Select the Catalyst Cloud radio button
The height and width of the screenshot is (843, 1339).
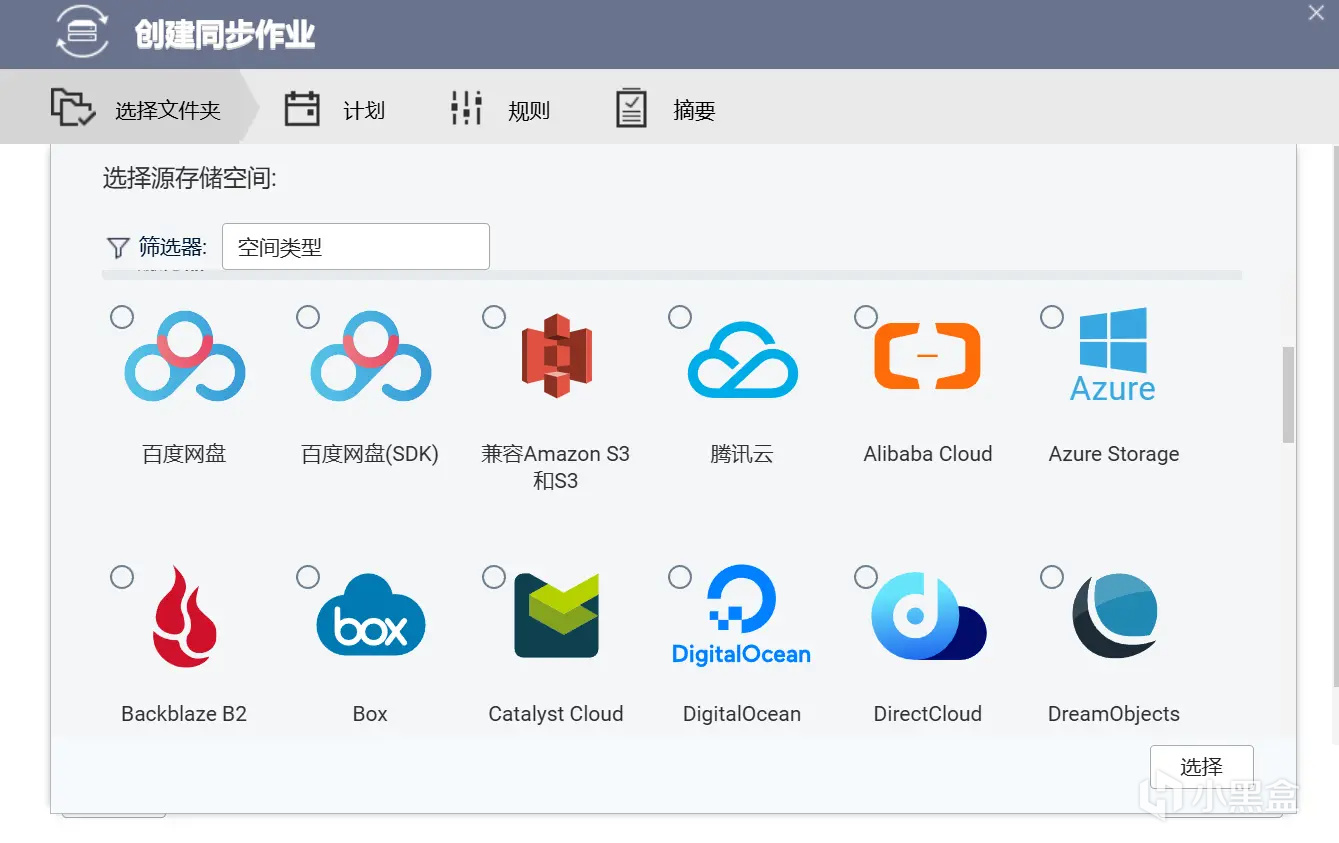point(494,577)
